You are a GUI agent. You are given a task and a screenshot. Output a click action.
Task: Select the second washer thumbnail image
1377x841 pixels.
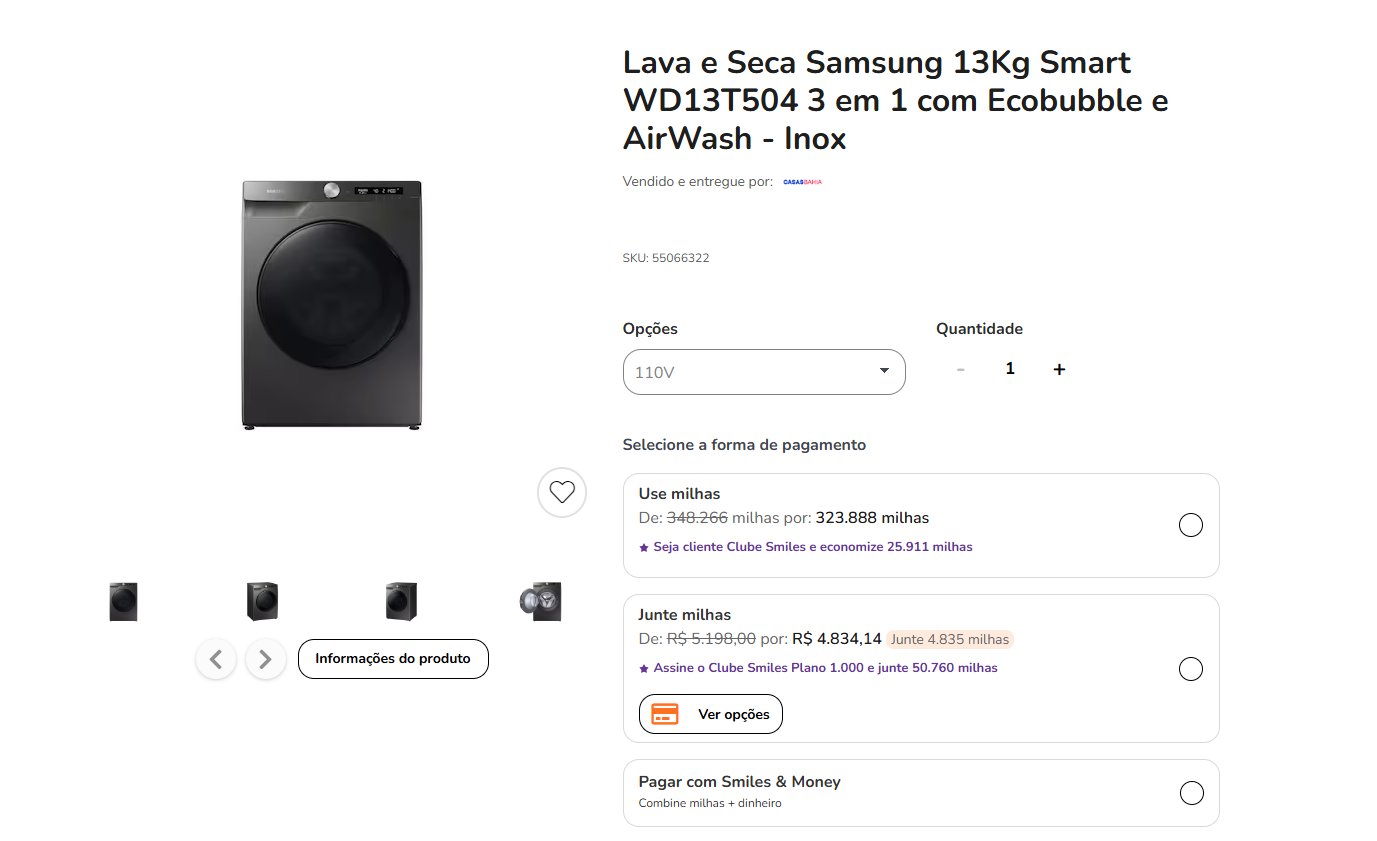[x=262, y=602]
